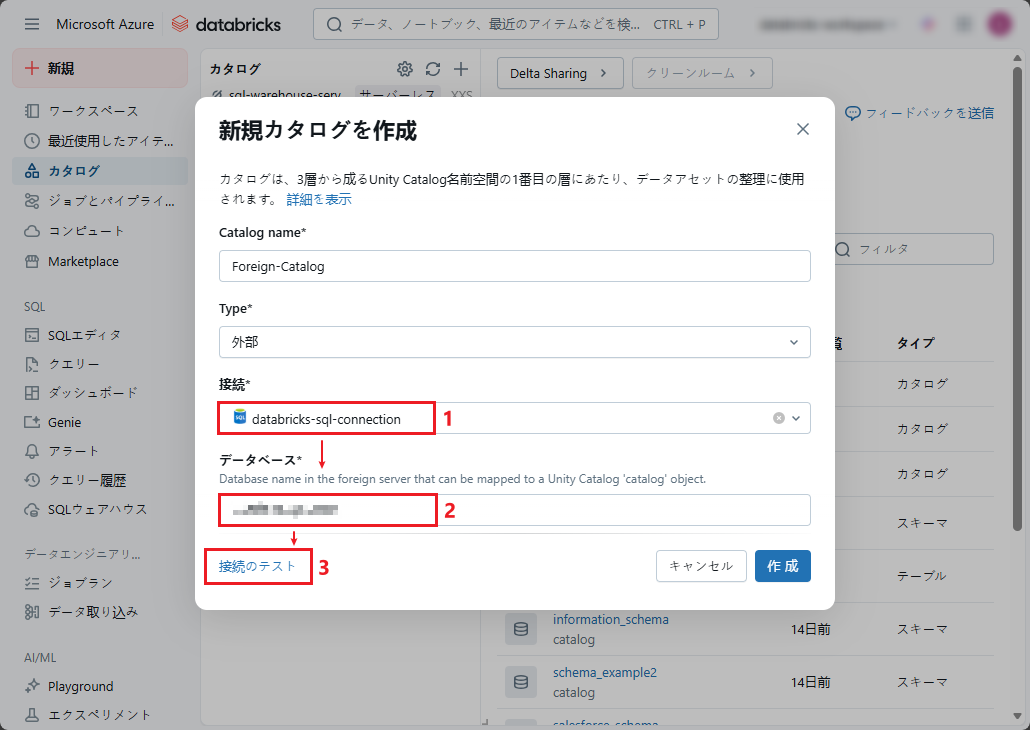Click the 接続のテスト link
Image resolution: width=1030 pixels, height=730 pixels.
[258, 566]
